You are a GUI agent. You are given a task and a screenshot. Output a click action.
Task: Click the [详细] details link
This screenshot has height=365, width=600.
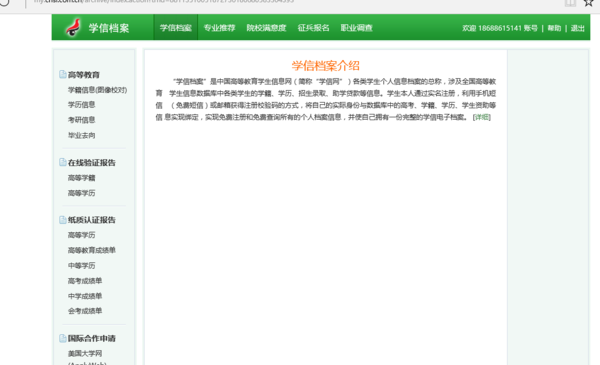point(482,117)
